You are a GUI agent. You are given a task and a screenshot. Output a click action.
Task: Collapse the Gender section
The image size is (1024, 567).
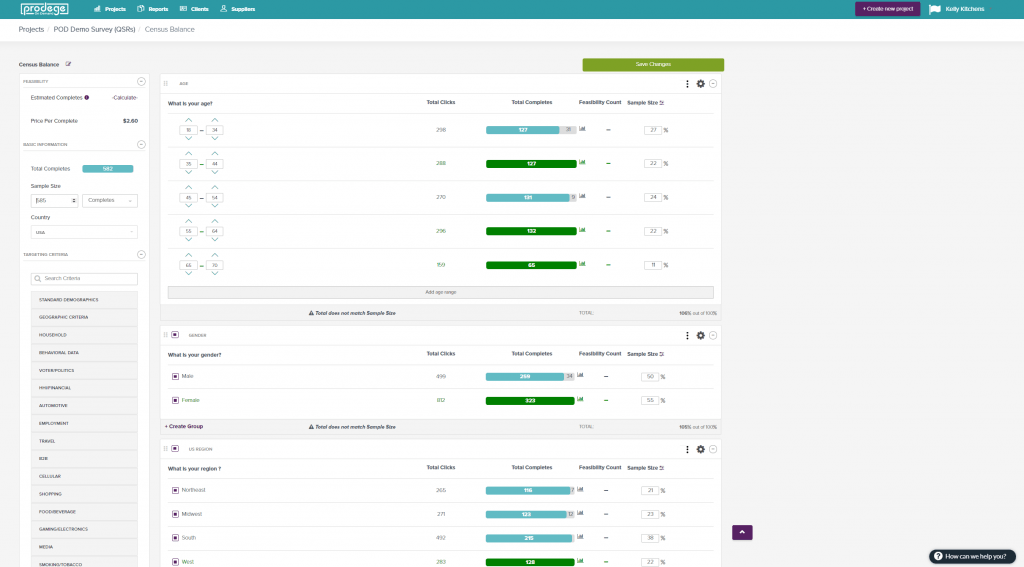pyautogui.click(x=713, y=335)
